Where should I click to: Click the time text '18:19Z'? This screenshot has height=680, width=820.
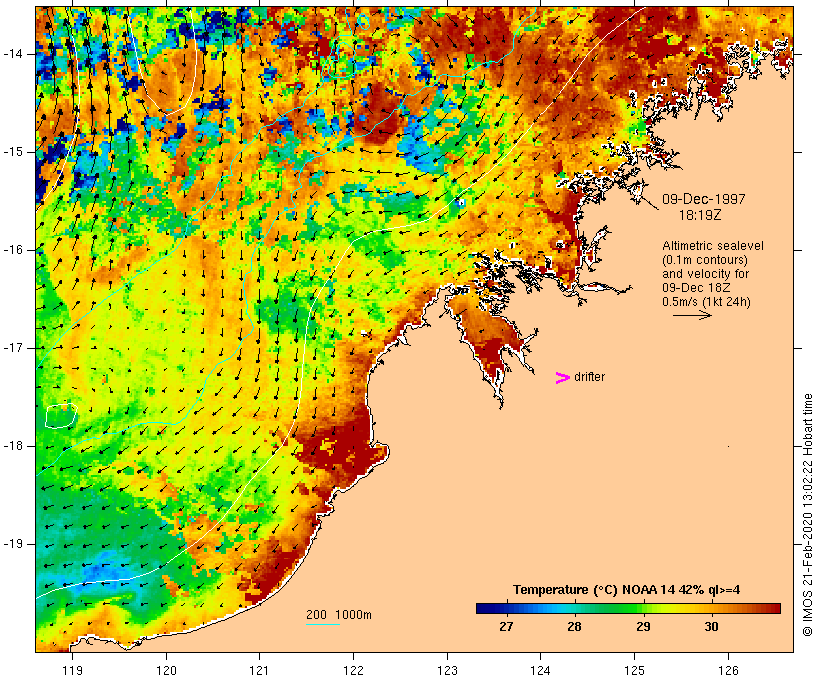click(700, 214)
